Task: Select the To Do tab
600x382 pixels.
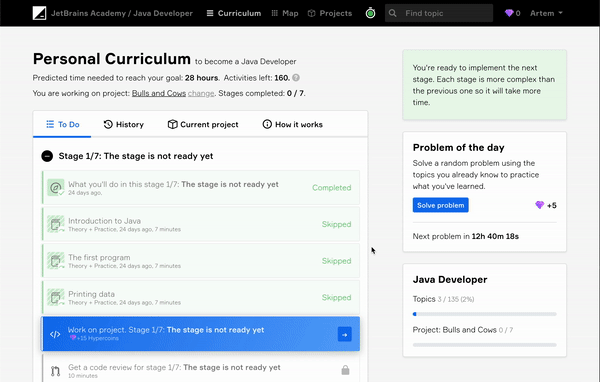Action: point(62,124)
